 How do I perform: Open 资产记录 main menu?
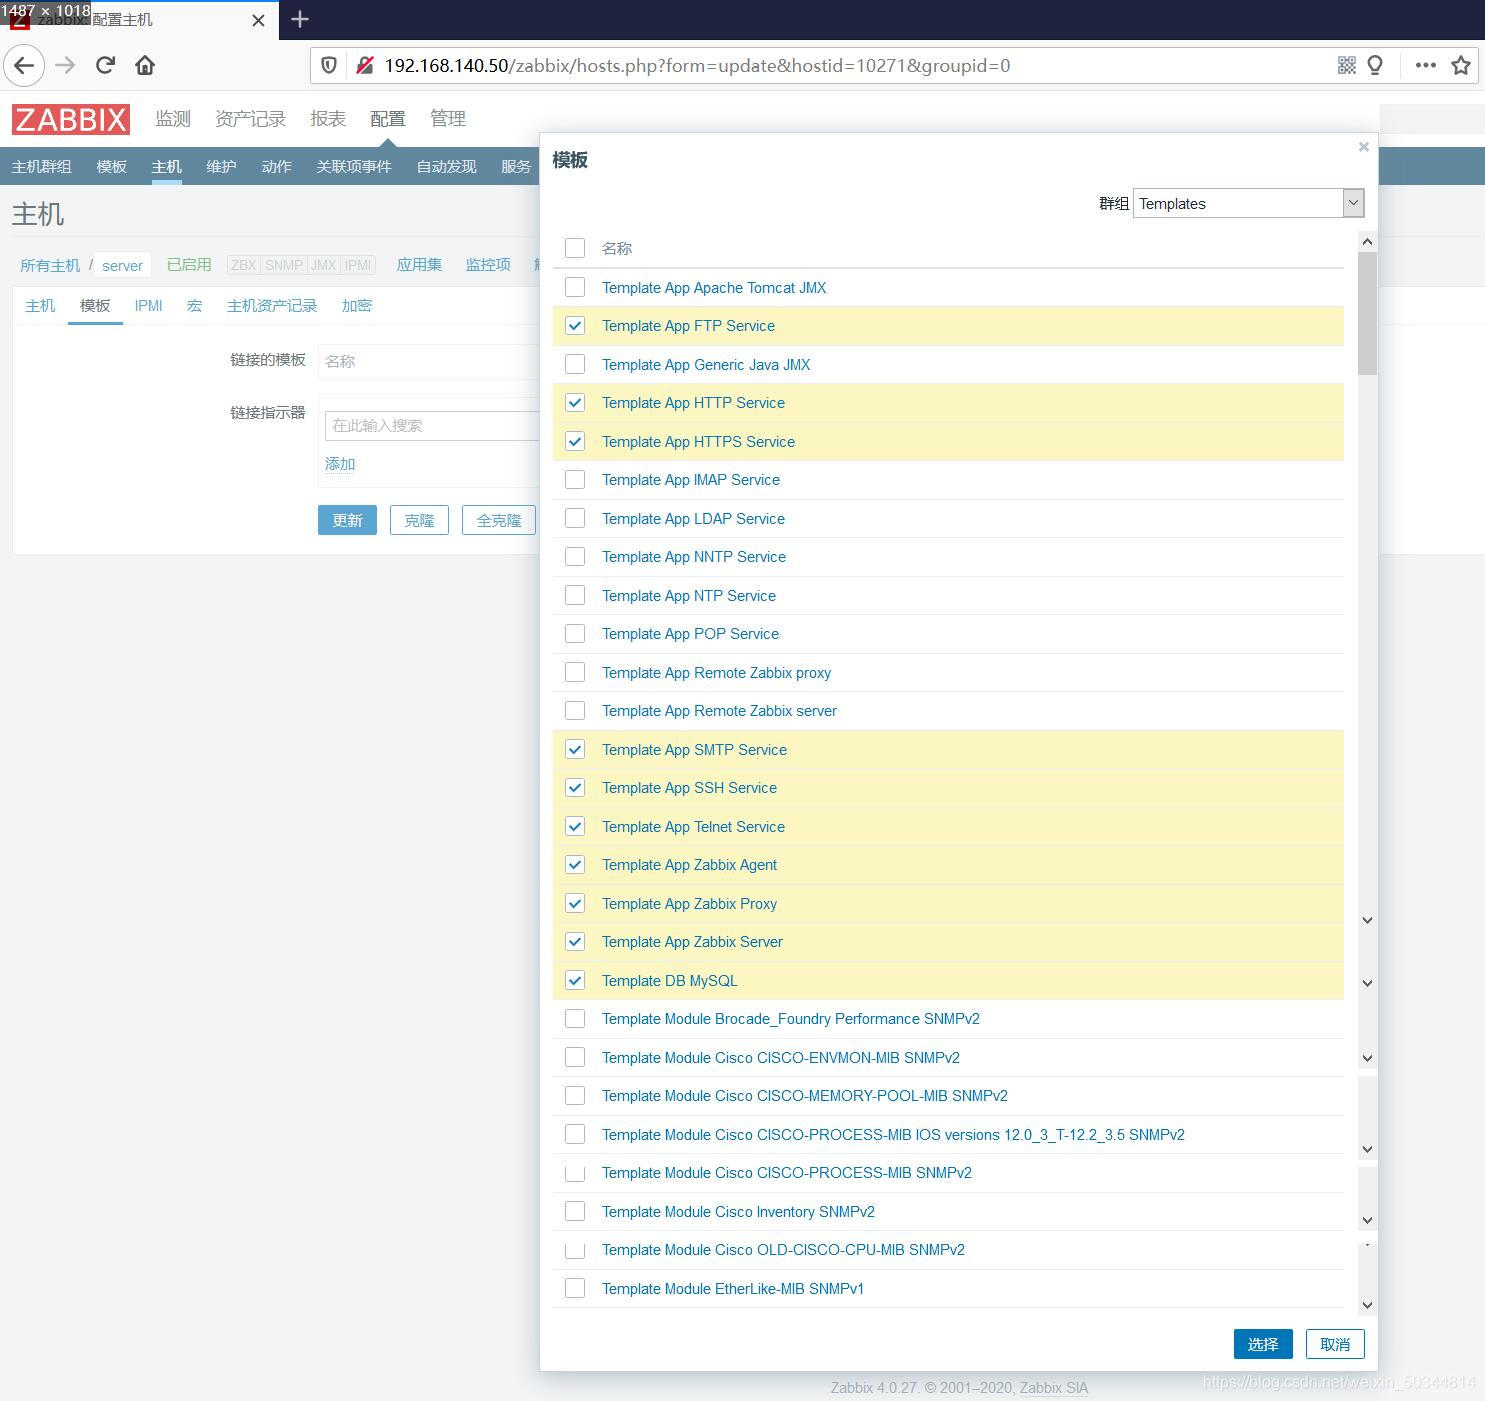point(250,119)
